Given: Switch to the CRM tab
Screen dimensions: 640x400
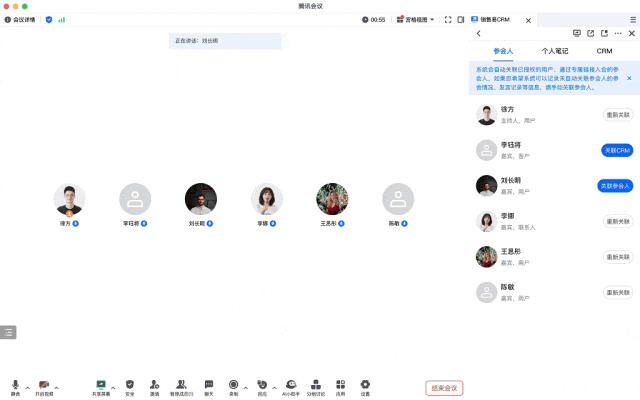Looking at the screenshot, I should pyautogui.click(x=604, y=50).
